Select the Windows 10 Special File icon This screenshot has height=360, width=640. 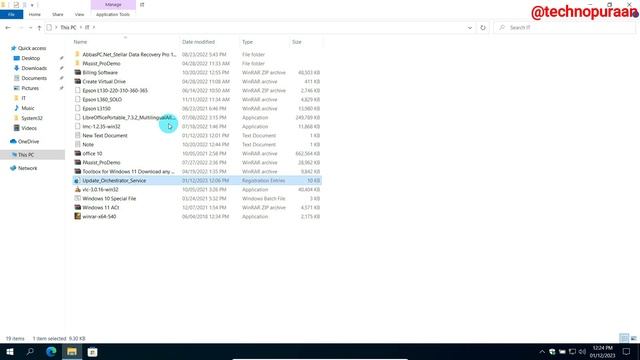(x=78, y=198)
